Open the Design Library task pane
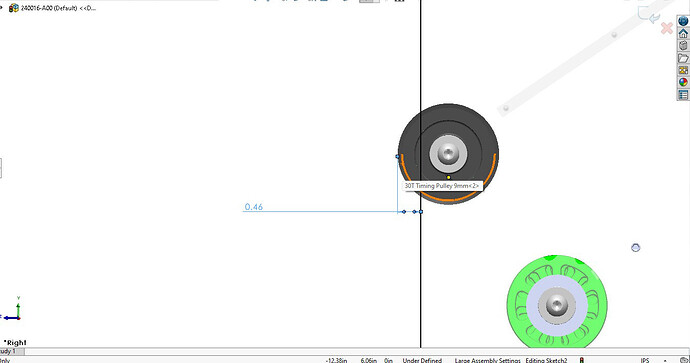The width and height of the screenshot is (690, 363). [x=683, y=45]
